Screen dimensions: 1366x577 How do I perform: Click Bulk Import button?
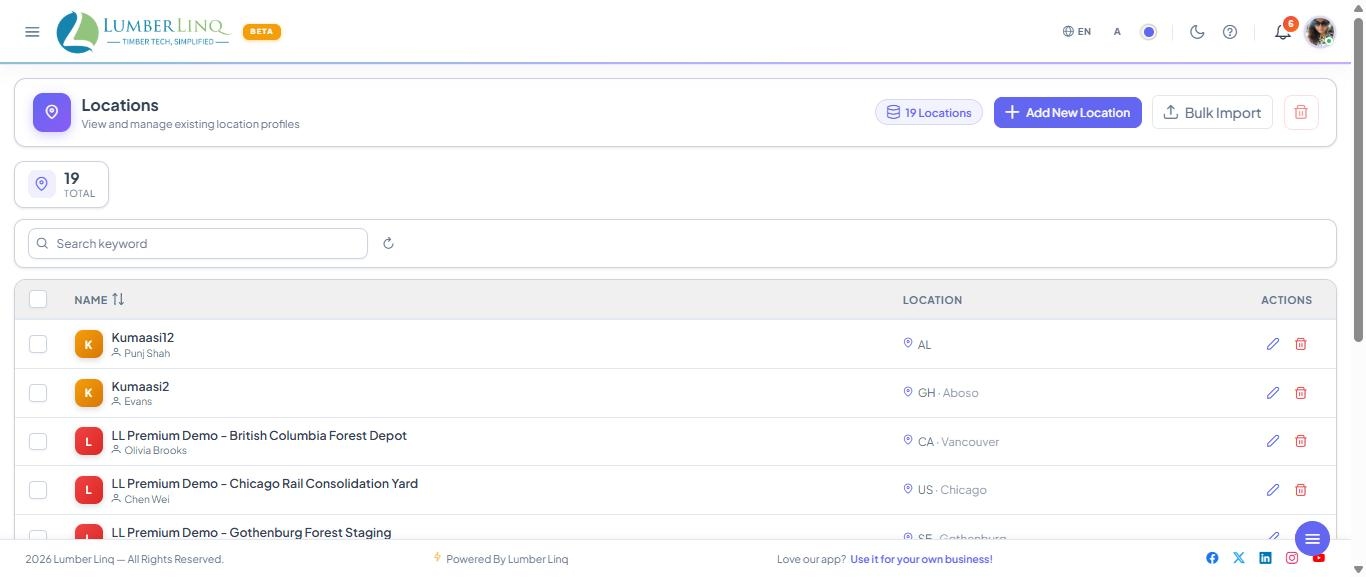click(x=1212, y=112)
